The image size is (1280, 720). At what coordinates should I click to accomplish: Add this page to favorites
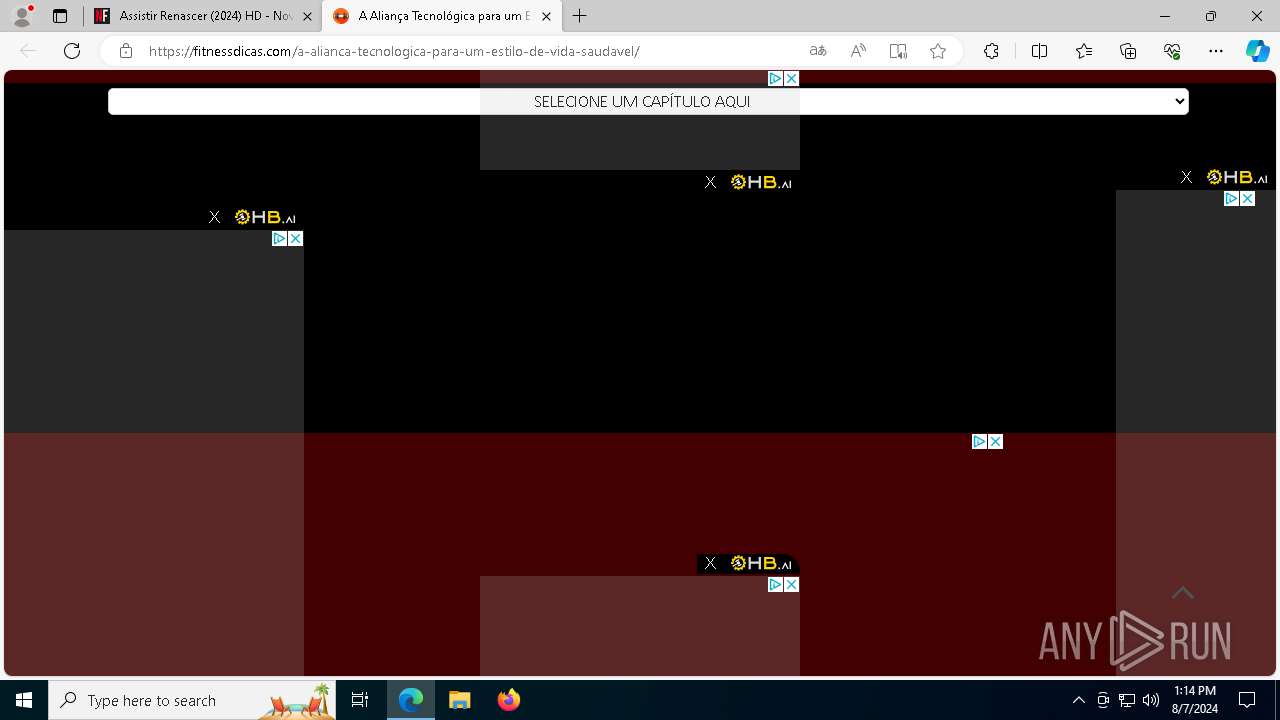938,51
